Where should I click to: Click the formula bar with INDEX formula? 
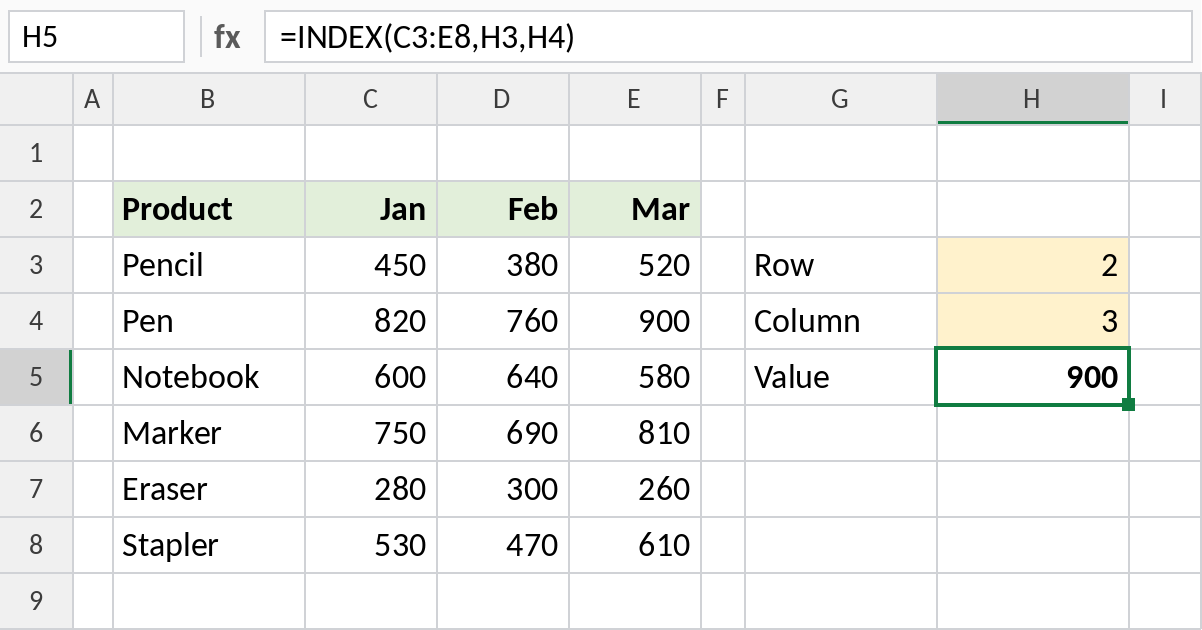728,37
